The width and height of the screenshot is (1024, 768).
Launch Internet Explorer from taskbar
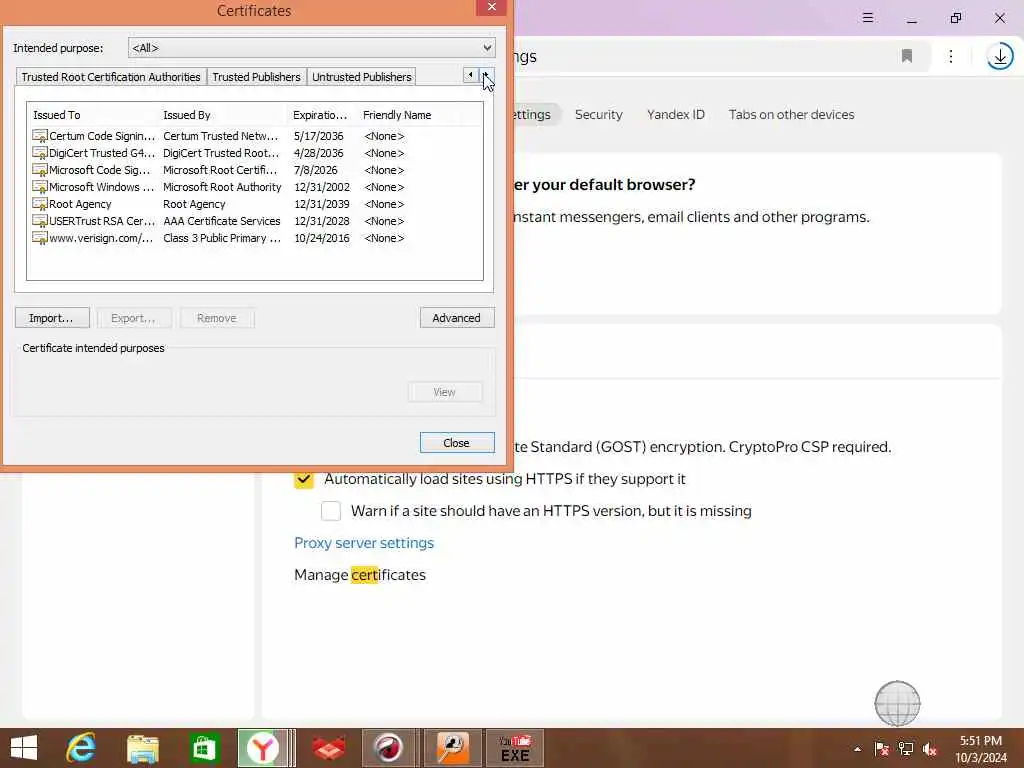tap(81, 748)
